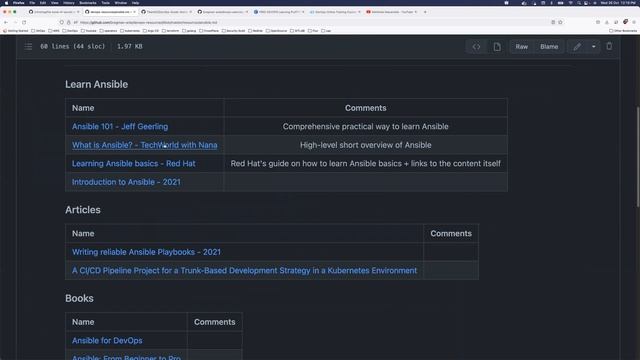This screenshot has height=360, width=640.
Task: Click the battery status icon
Action: point(560,3)
